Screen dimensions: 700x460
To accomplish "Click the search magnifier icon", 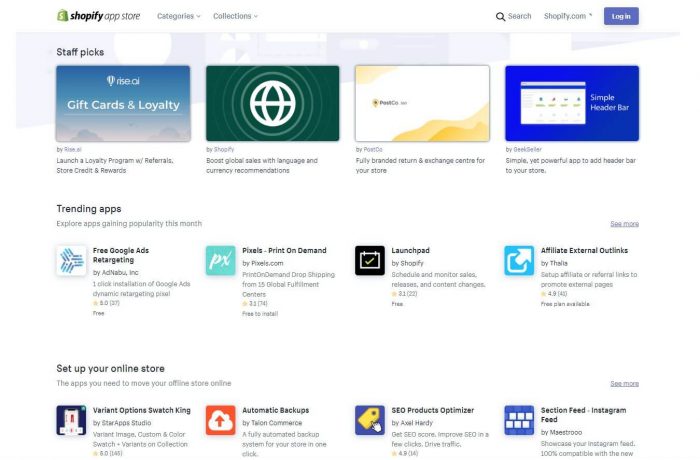I will click(x=500, y=17).
